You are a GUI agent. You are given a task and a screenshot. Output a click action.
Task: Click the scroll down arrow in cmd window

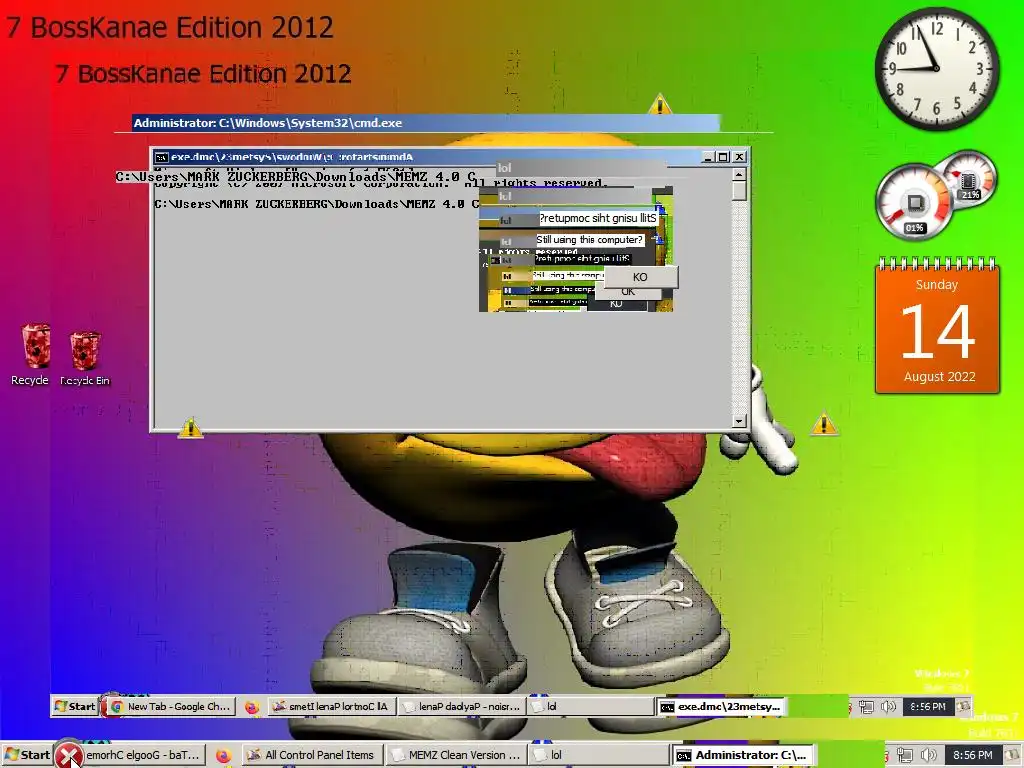739,421
